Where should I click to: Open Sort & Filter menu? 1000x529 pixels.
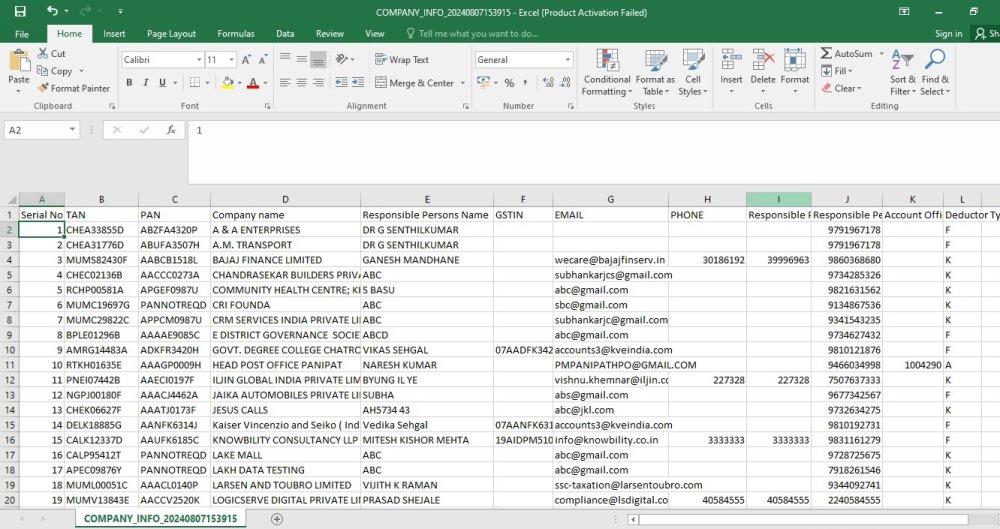coord(902,73)
